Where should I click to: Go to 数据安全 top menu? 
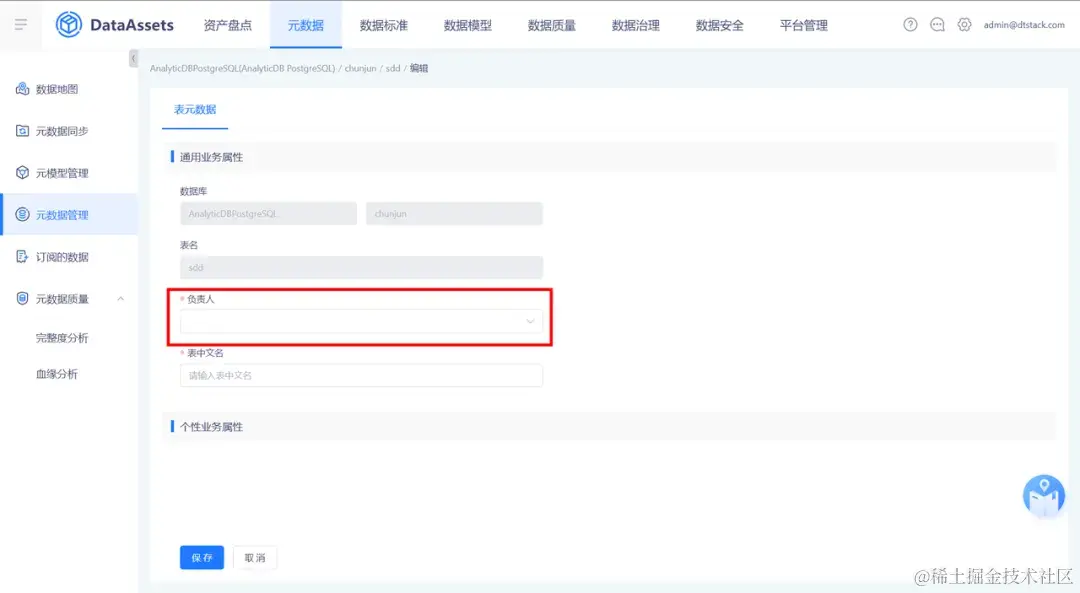pos(720,25)
